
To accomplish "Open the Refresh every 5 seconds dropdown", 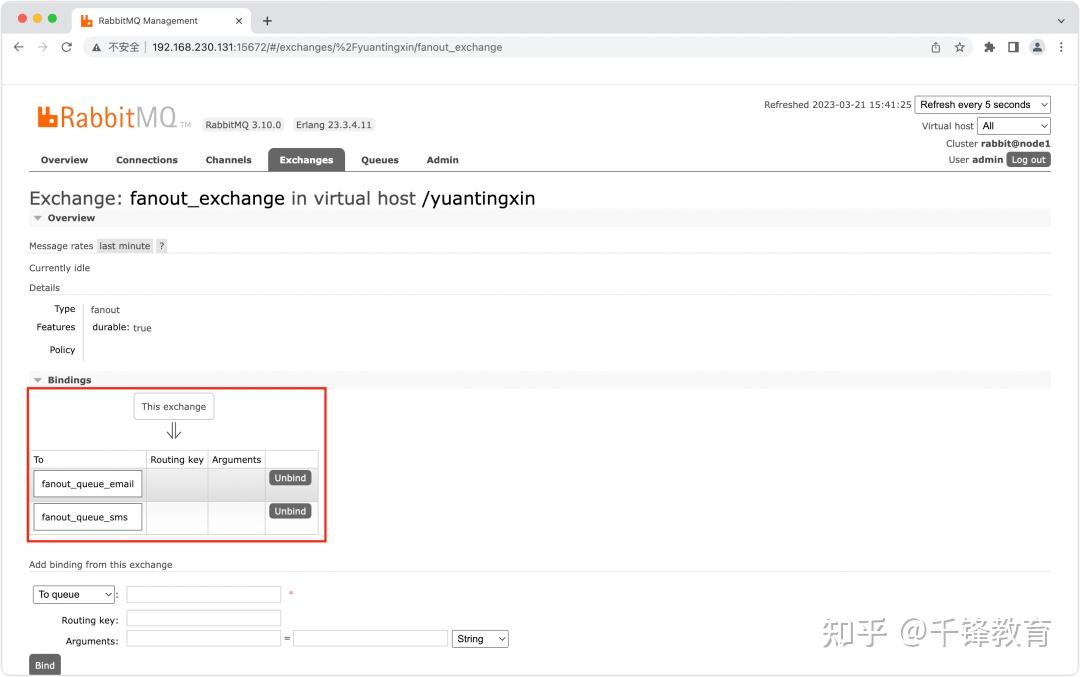I will point(982,104).
